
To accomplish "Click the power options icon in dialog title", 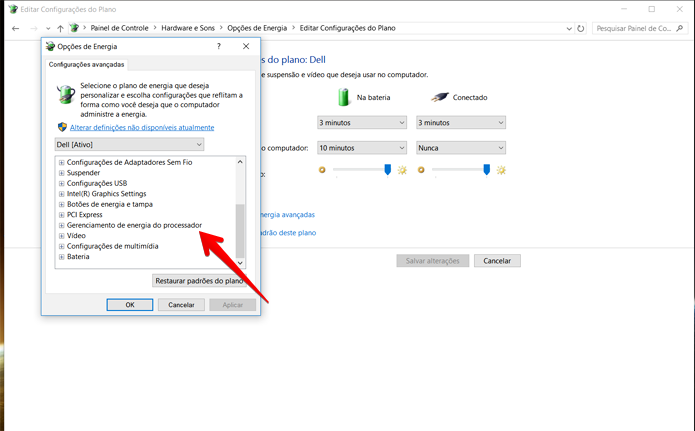I will (x=51, y=46).
